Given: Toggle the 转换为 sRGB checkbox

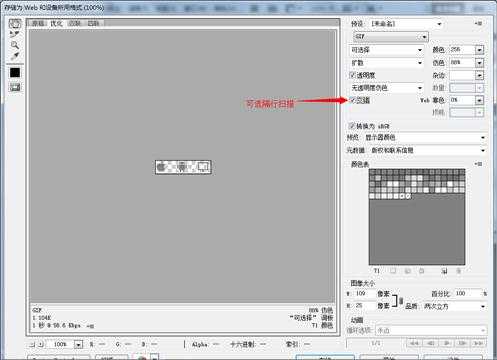Looking at the screenshot, I should point(351,126).
